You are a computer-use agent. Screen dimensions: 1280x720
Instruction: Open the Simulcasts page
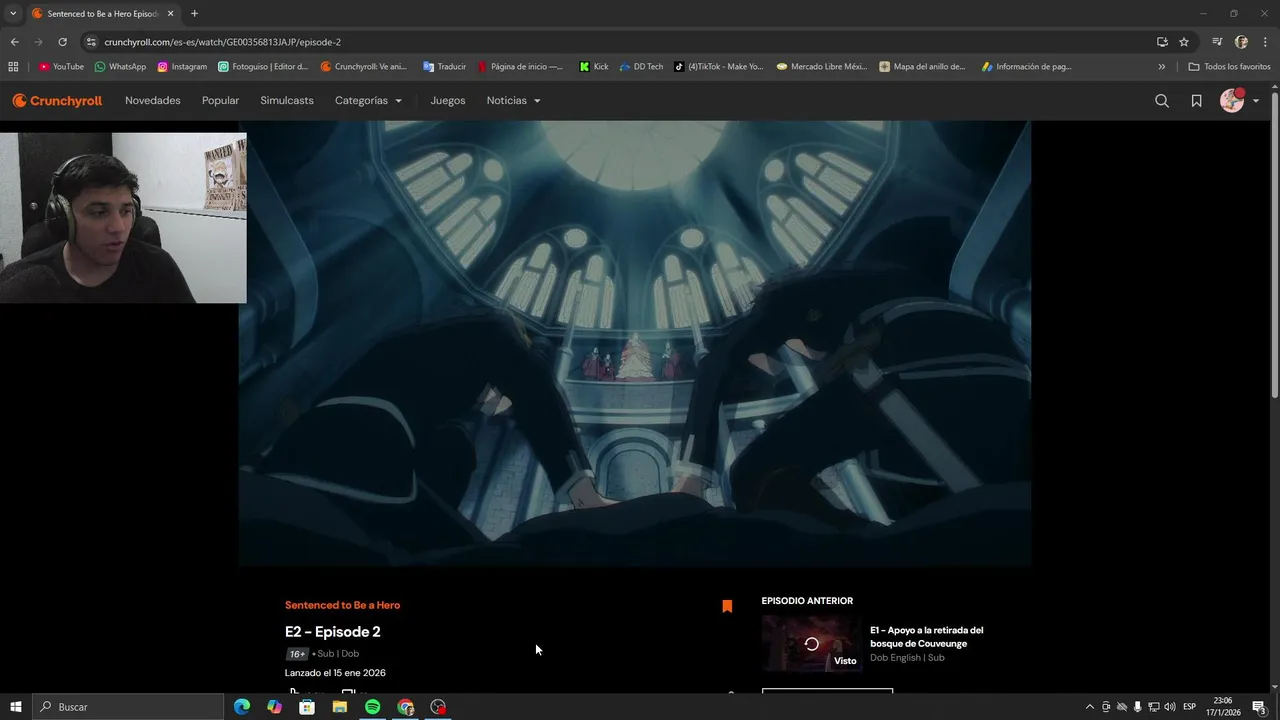pos(287,101)
